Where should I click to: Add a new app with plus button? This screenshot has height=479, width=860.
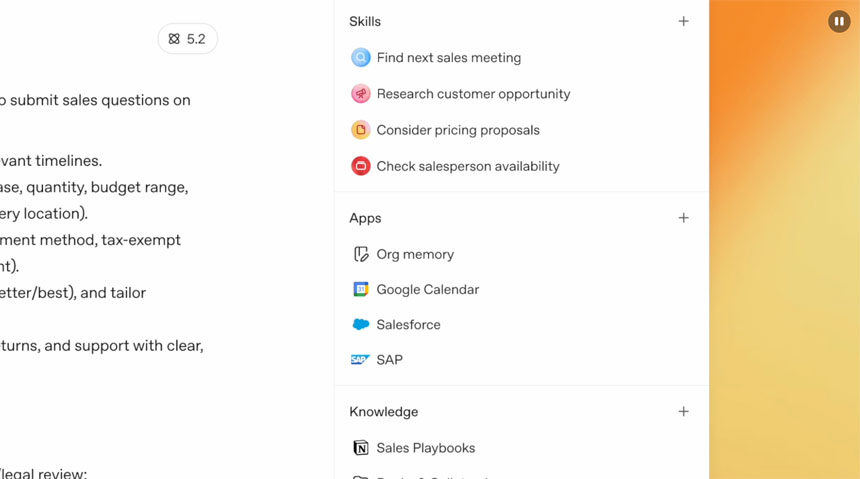point(683,218)
